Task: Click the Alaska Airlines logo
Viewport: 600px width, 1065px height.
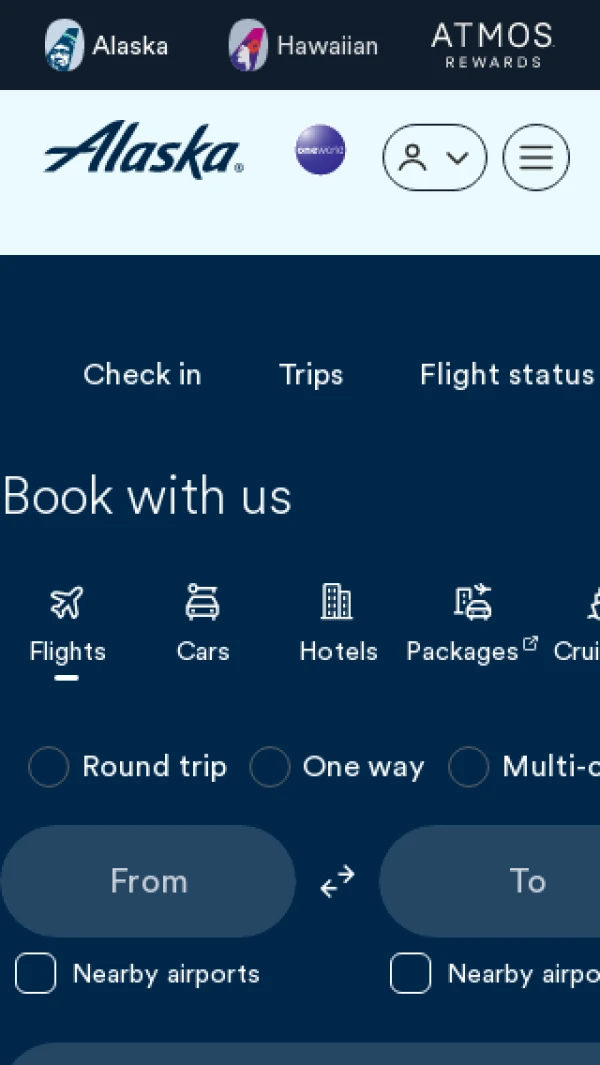Action: click(x=143, y=151)
